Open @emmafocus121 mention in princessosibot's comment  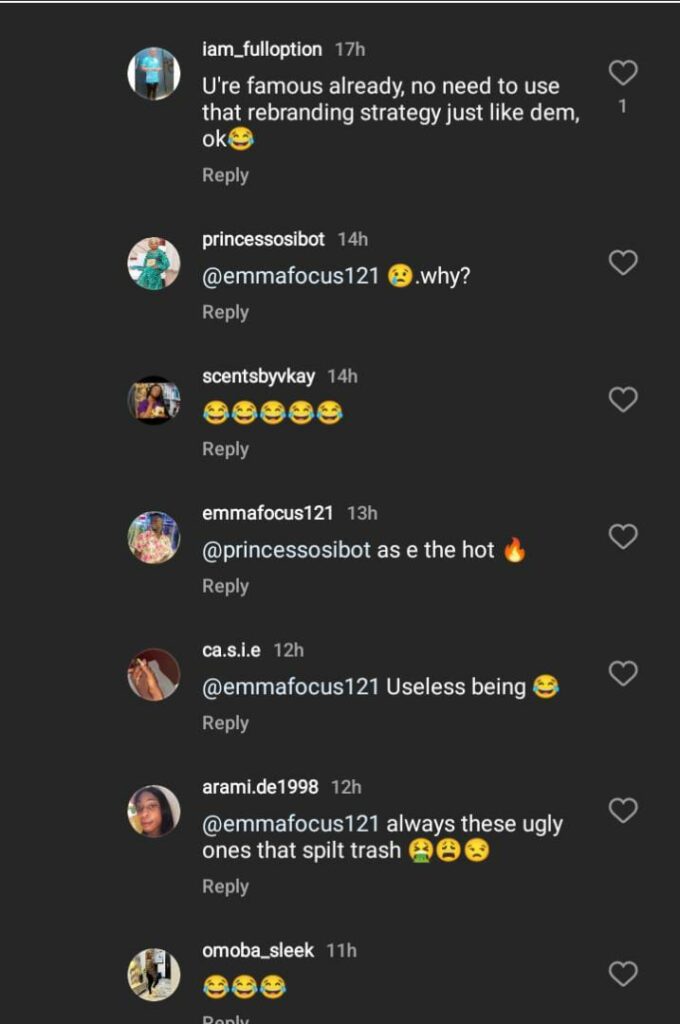(x=290, y=277)
